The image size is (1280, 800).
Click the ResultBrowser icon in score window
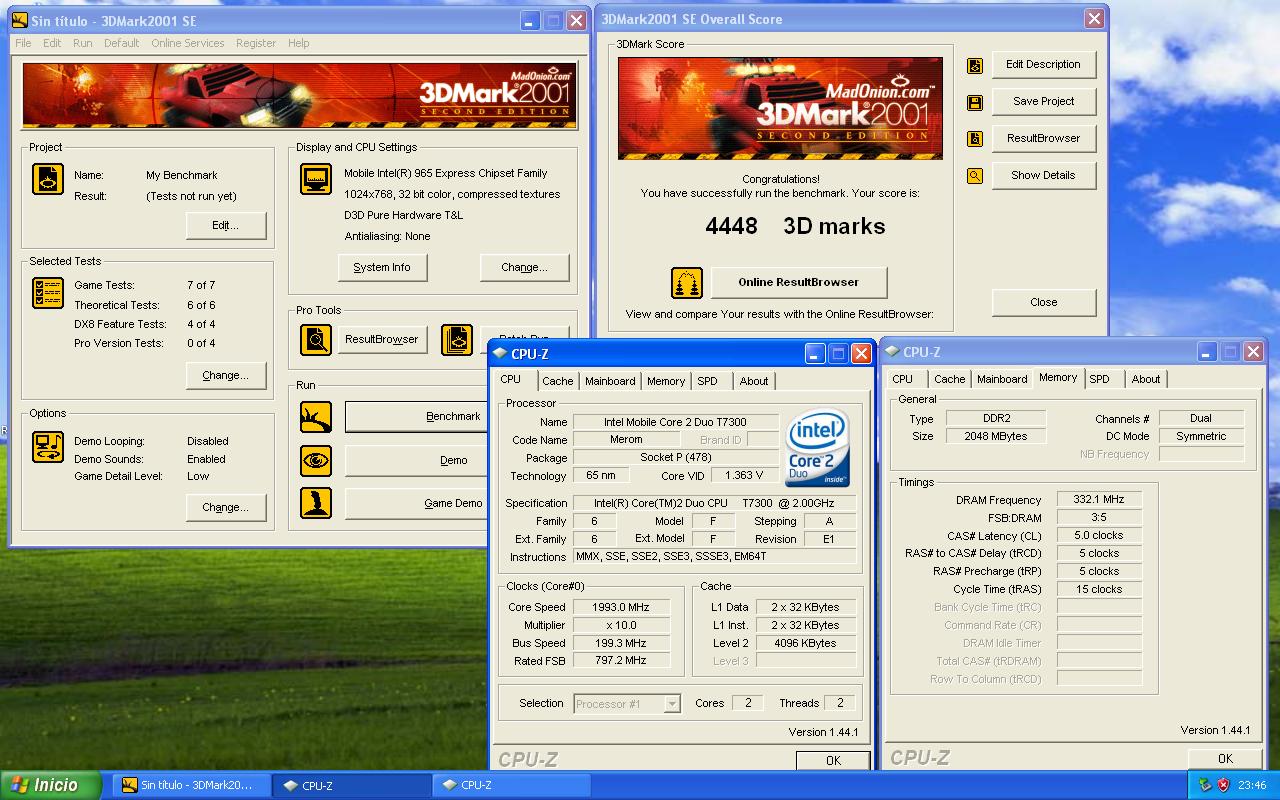[975, 139]
